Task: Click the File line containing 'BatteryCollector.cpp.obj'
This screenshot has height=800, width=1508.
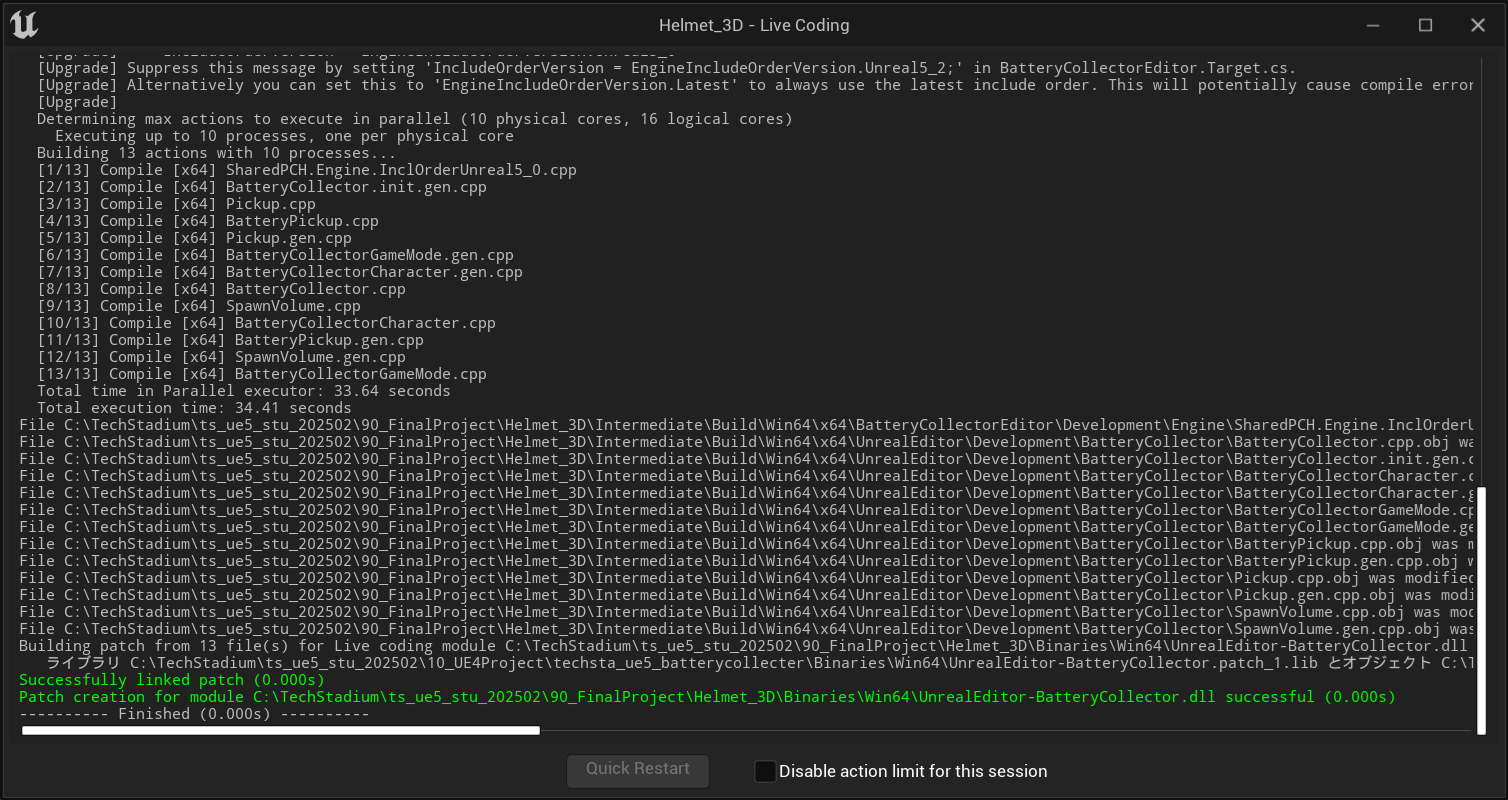Action: [x=746, y=442]
